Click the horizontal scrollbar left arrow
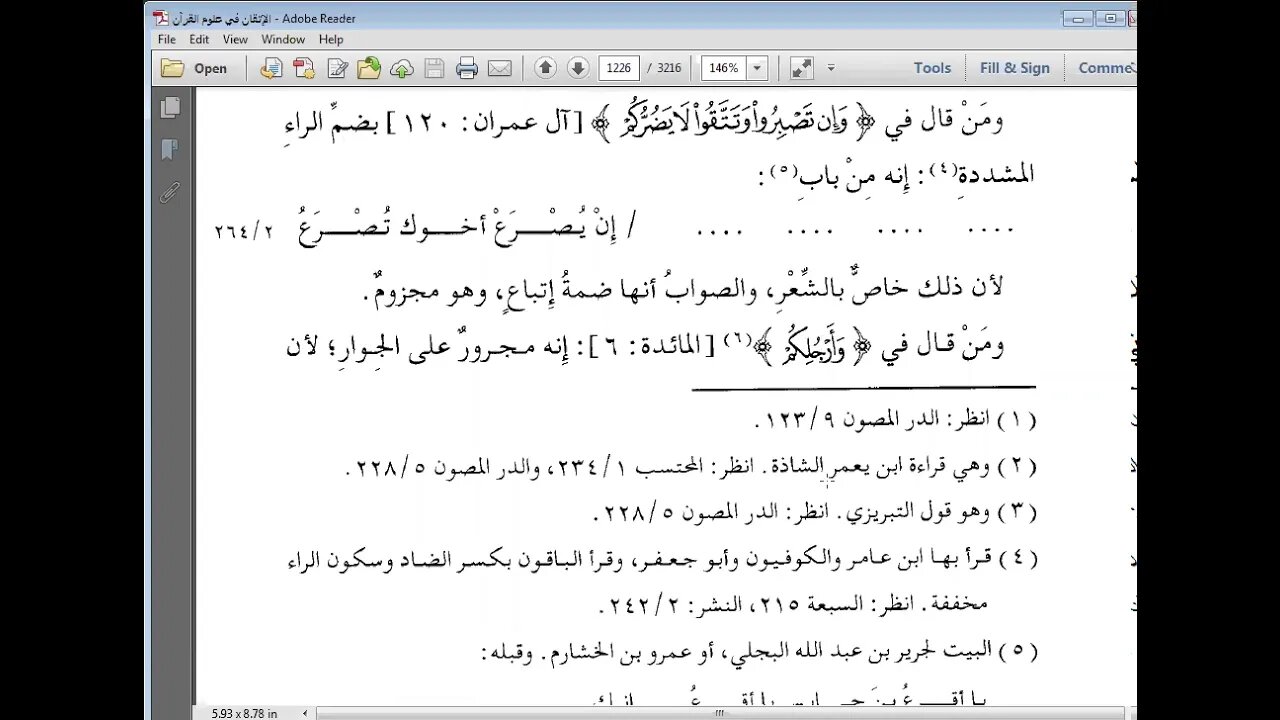The width and height of the screenshot is (1280, 720). pos(305,713)
